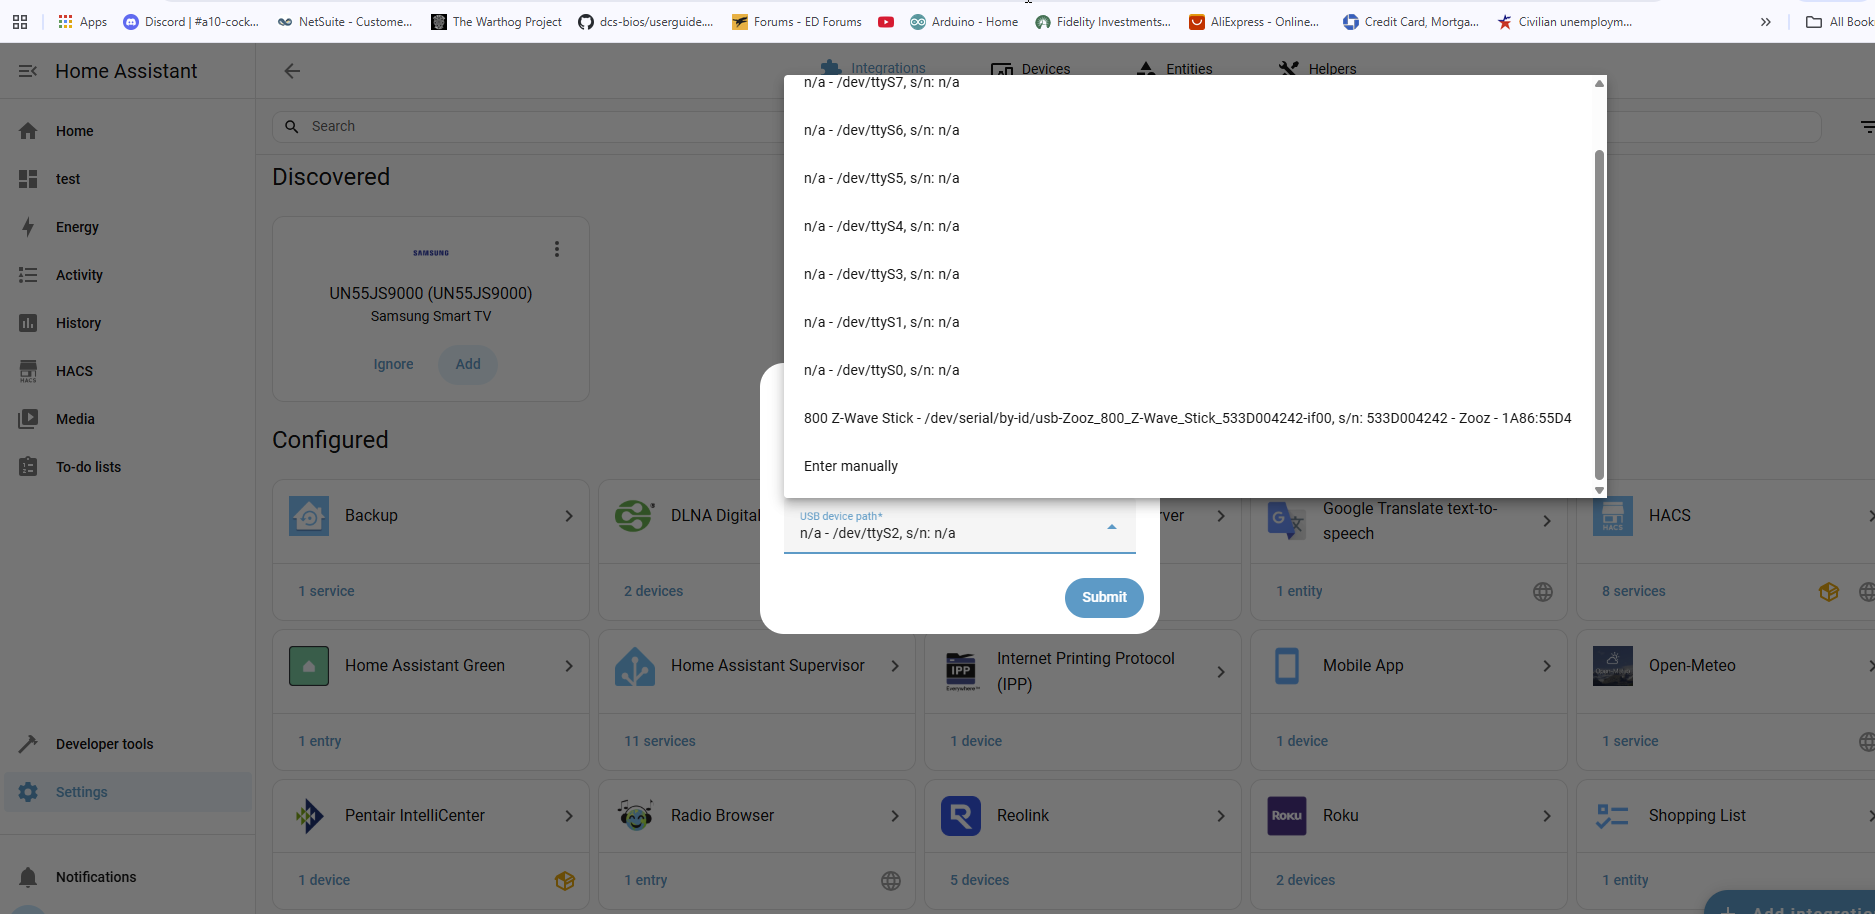Expand the Backup integration chevron
Viewport: 1875px width, 914px height.
tap(569, 516)
